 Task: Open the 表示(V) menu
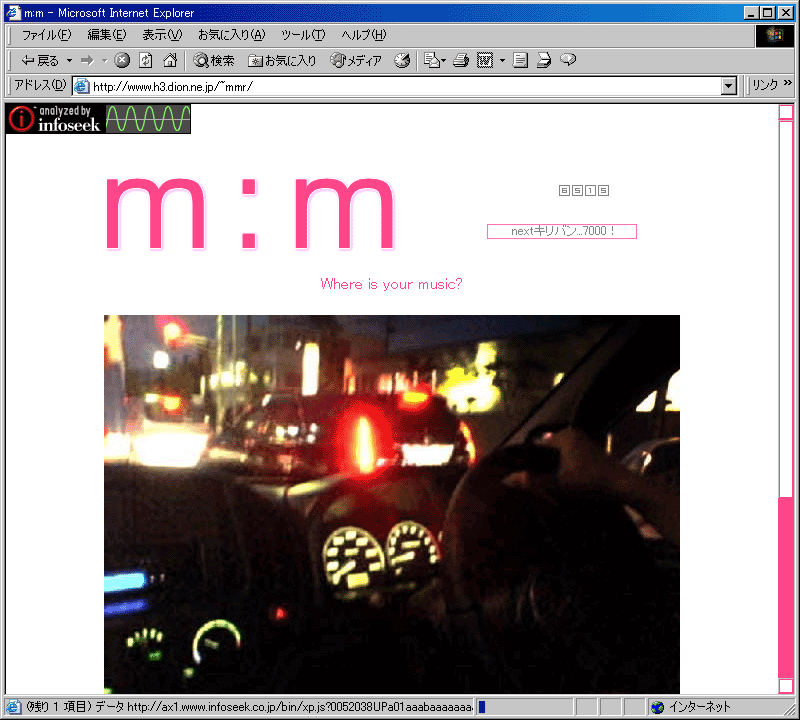point(162,35)
